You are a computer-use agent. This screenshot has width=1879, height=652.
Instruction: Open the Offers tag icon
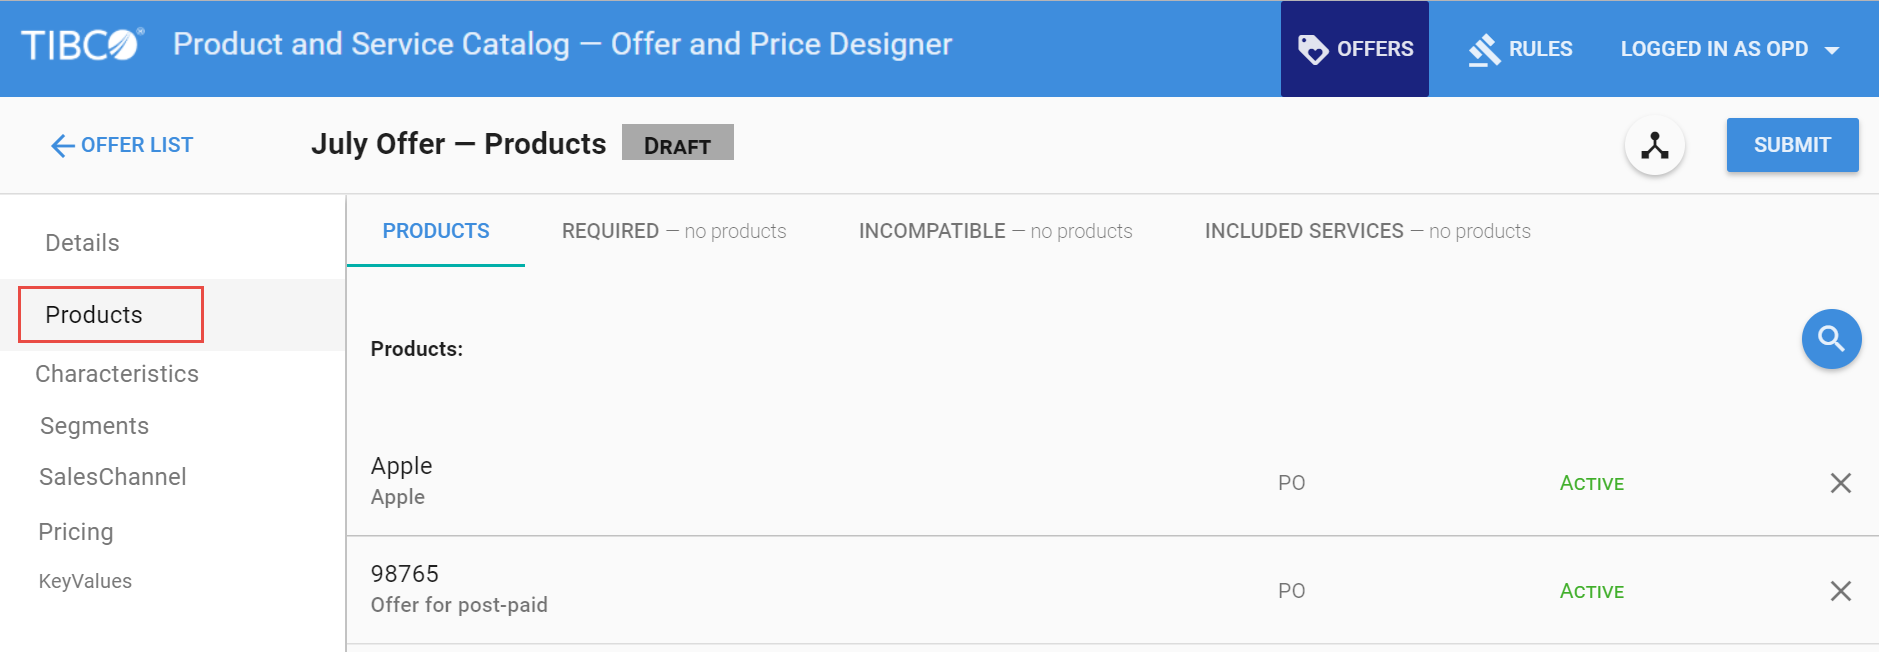pyautogui.click(x=1312, y=49)
